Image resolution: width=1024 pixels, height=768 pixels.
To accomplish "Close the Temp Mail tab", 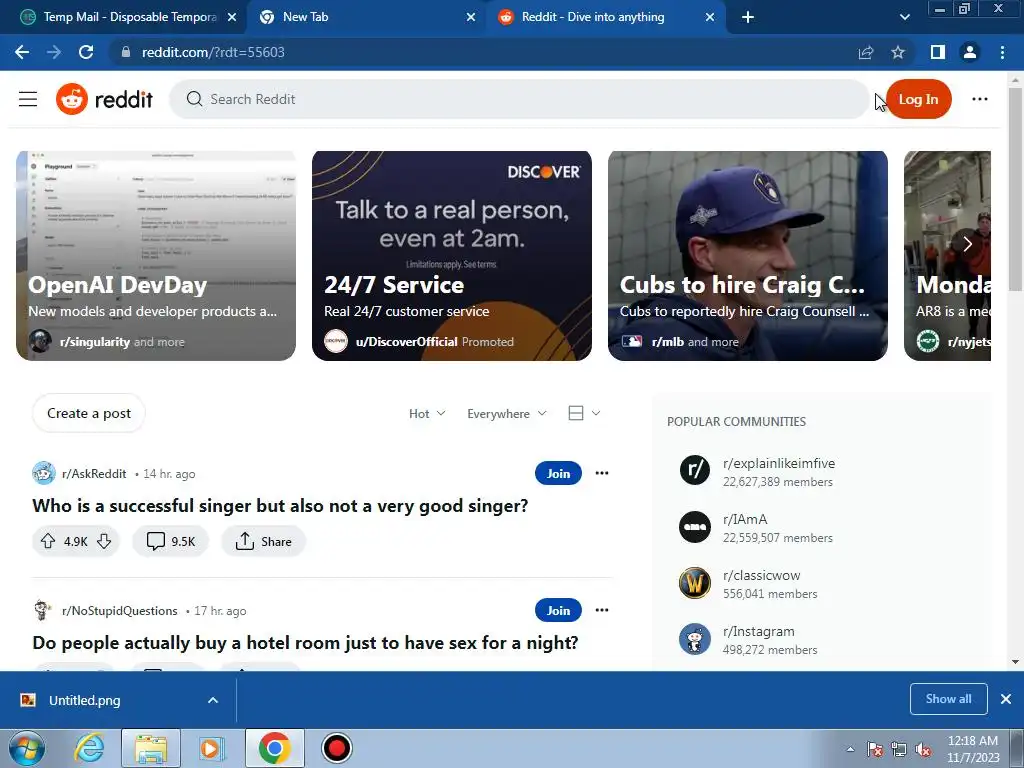I will coord(232,18).
